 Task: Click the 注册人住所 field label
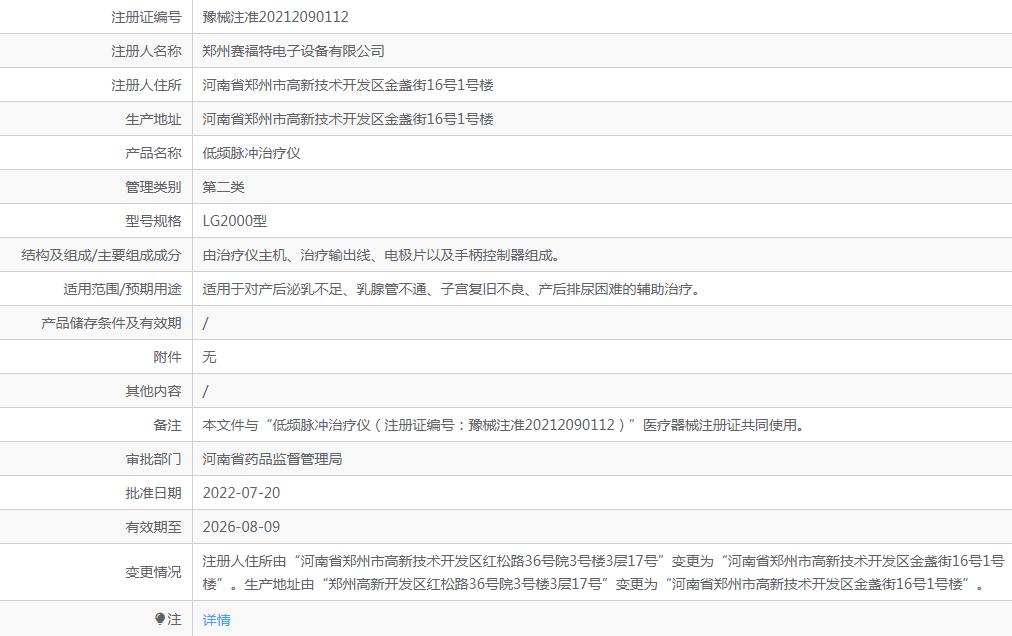coord(146,85)
